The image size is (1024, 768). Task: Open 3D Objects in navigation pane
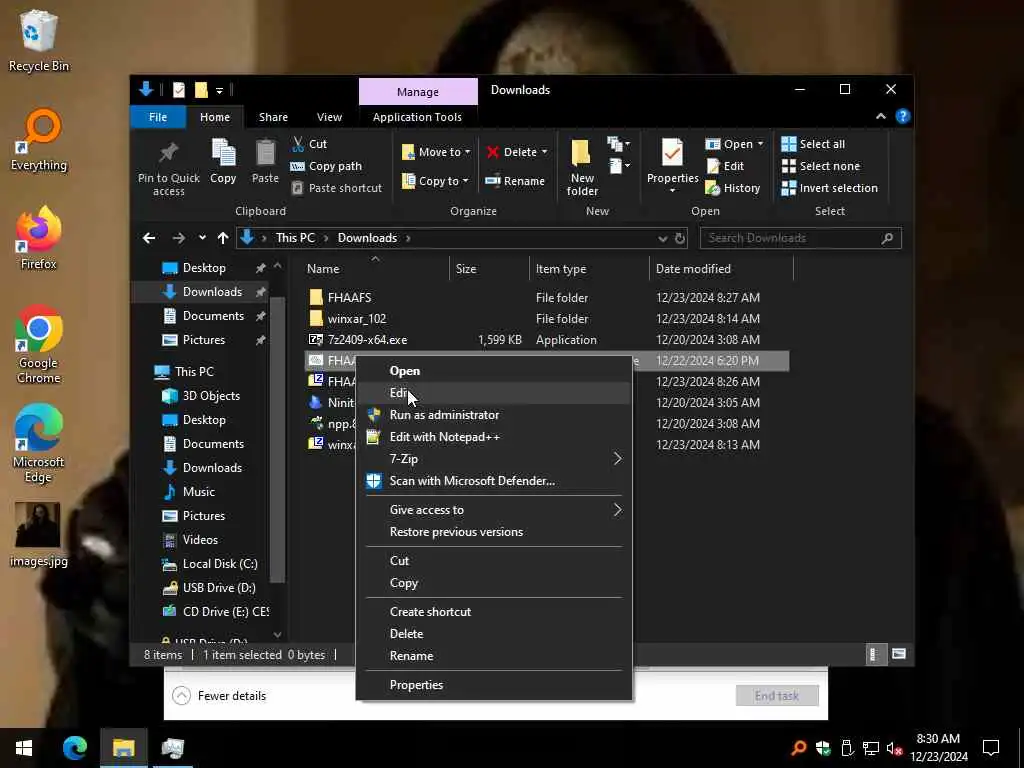(211, 396)
